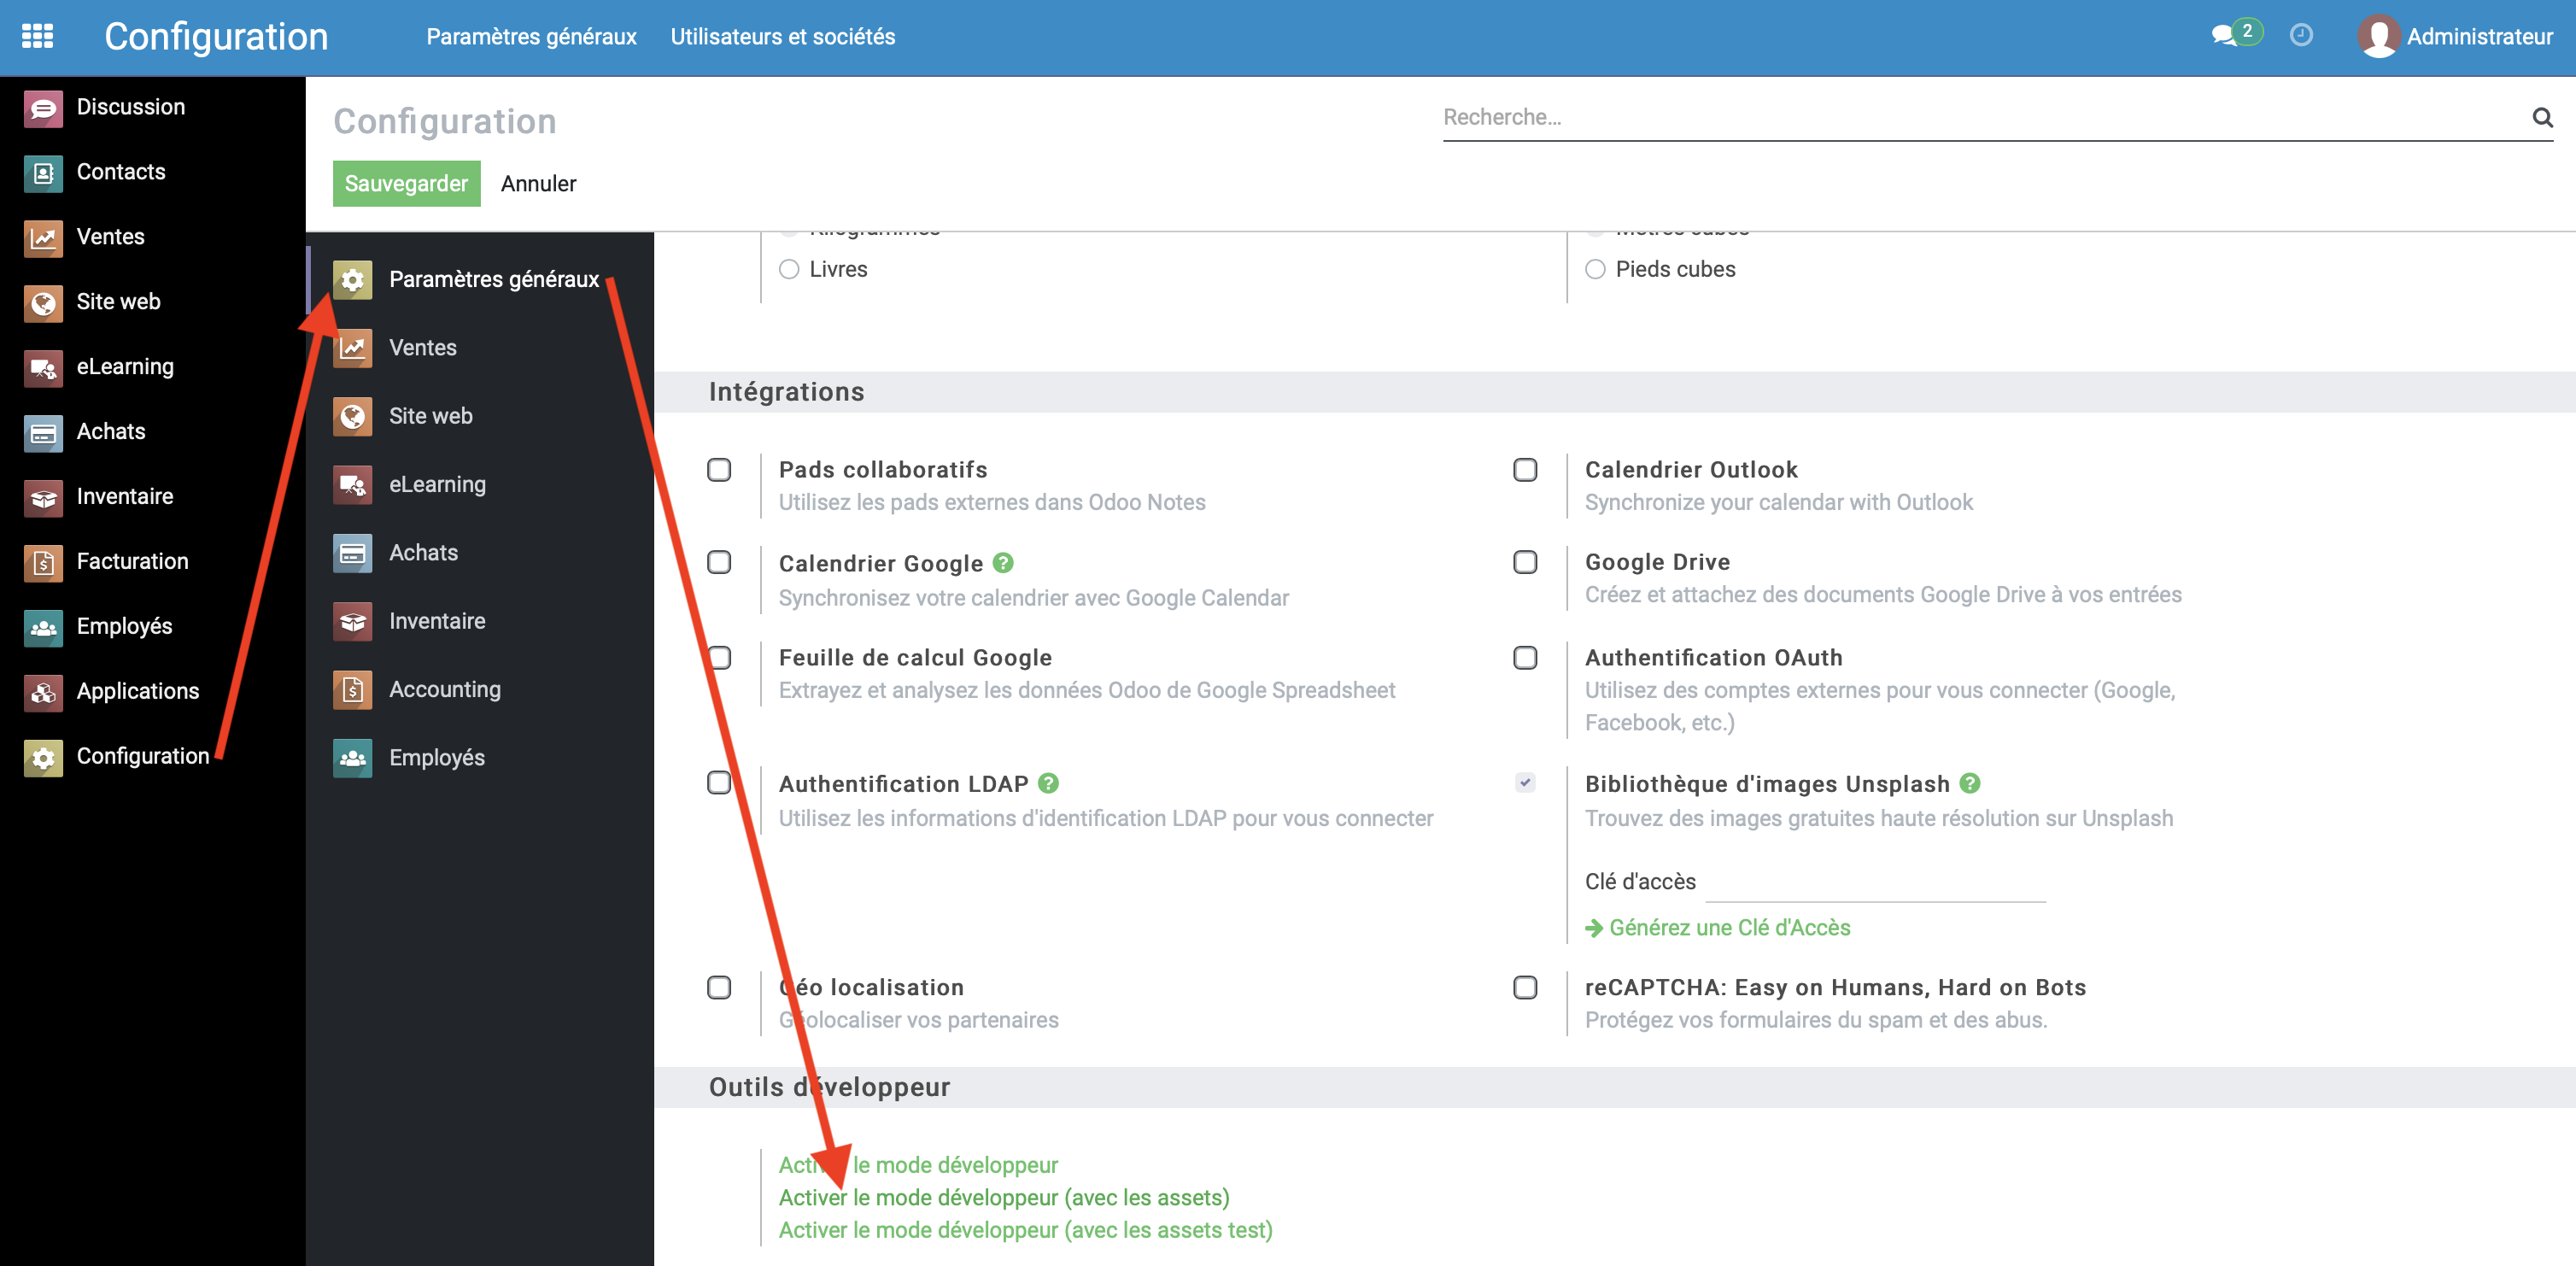Select the Accounting settings section icon
Viewport: 2576px width, 1266px height.
coord(352,690)
